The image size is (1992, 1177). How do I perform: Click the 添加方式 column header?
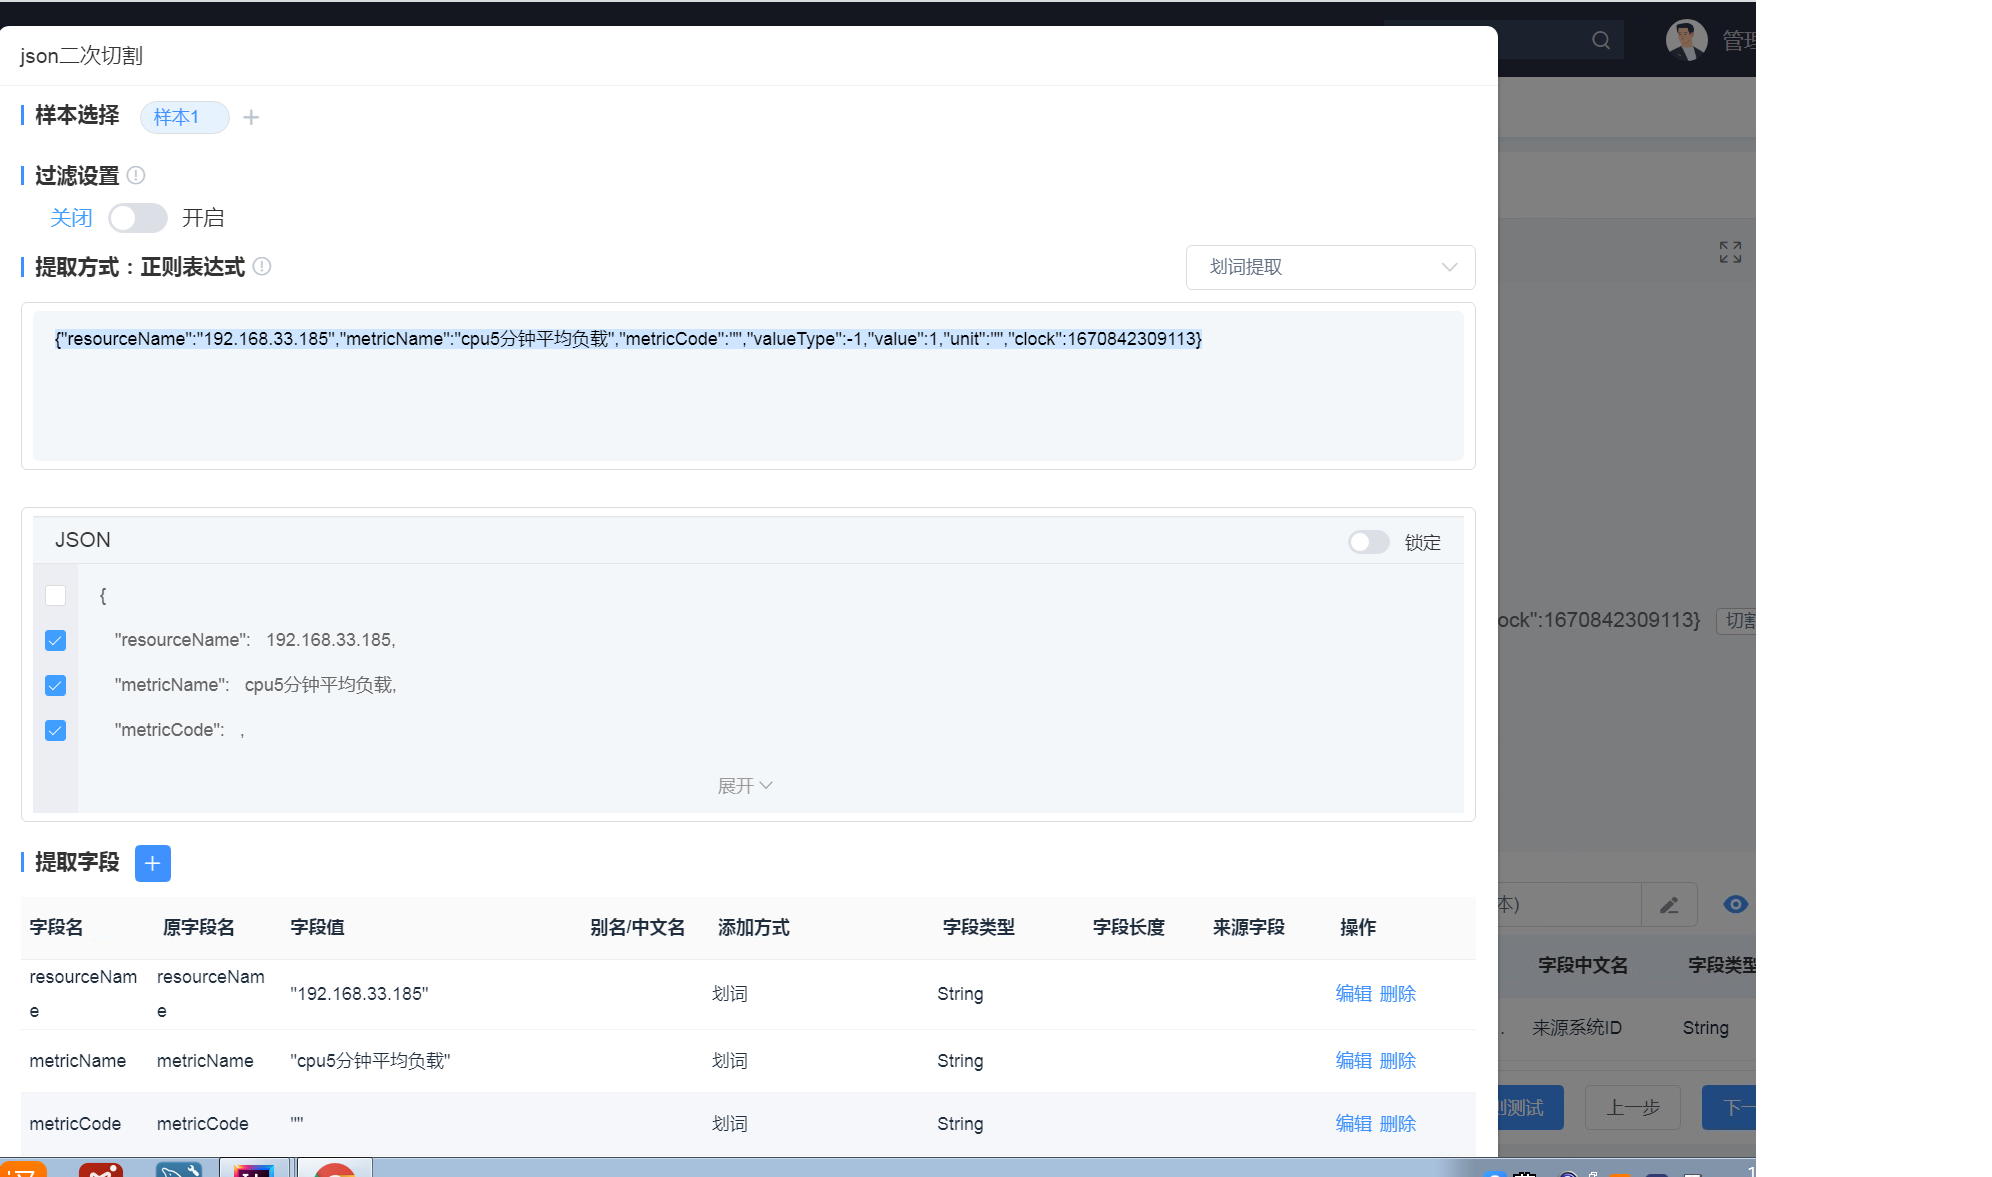point(754,928)
